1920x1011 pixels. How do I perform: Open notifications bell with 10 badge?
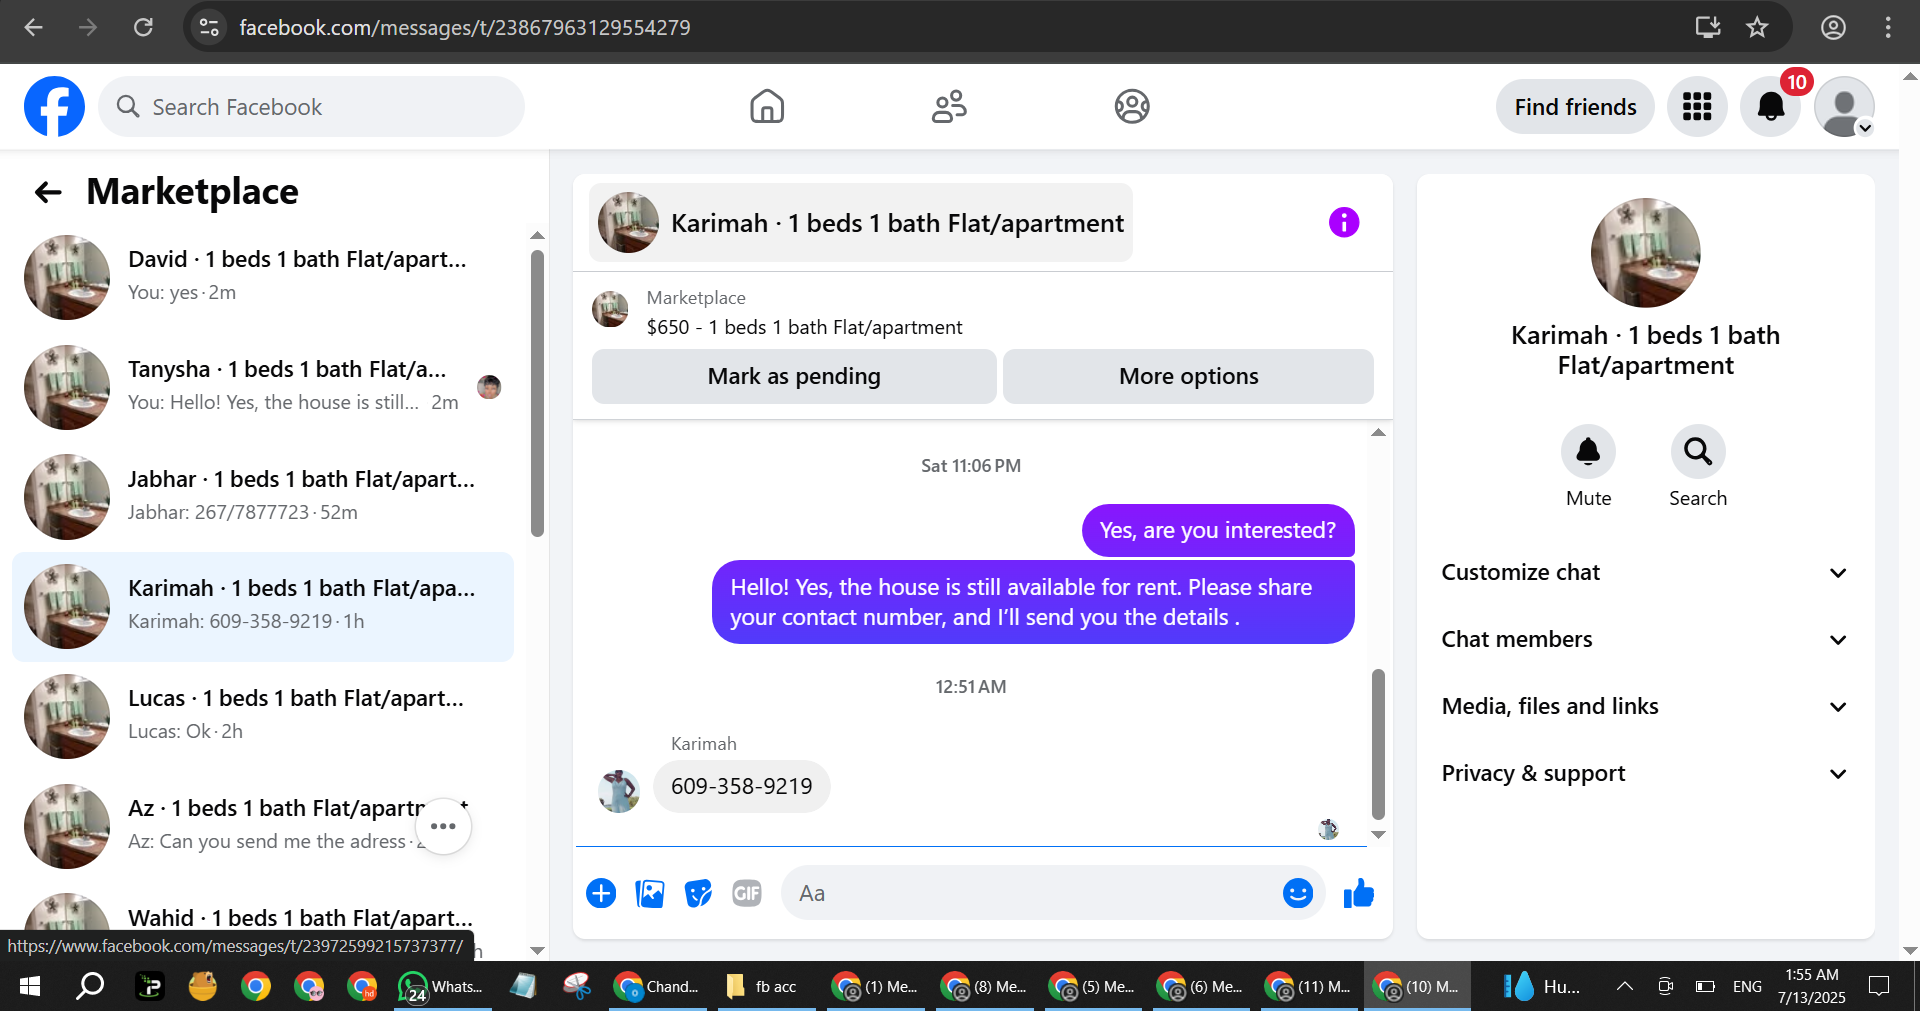tap(1770, 106)
